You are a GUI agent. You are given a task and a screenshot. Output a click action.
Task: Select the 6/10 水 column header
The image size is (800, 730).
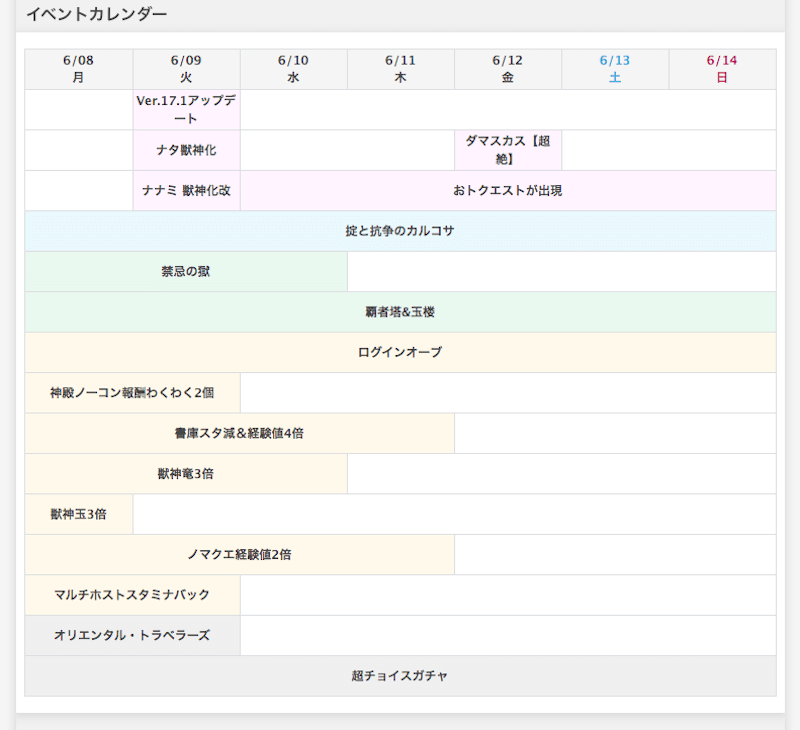(293, 69)
